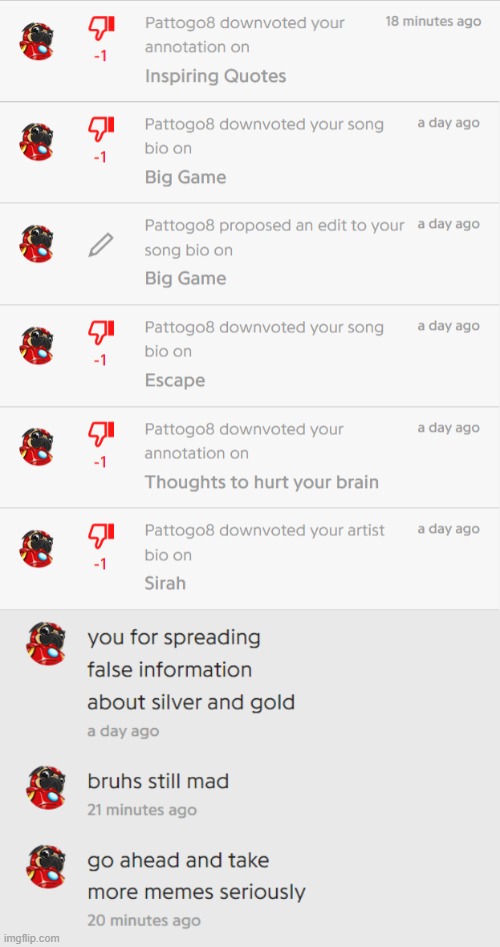Open the Inspiring Quotes link

tap(216, 76)
